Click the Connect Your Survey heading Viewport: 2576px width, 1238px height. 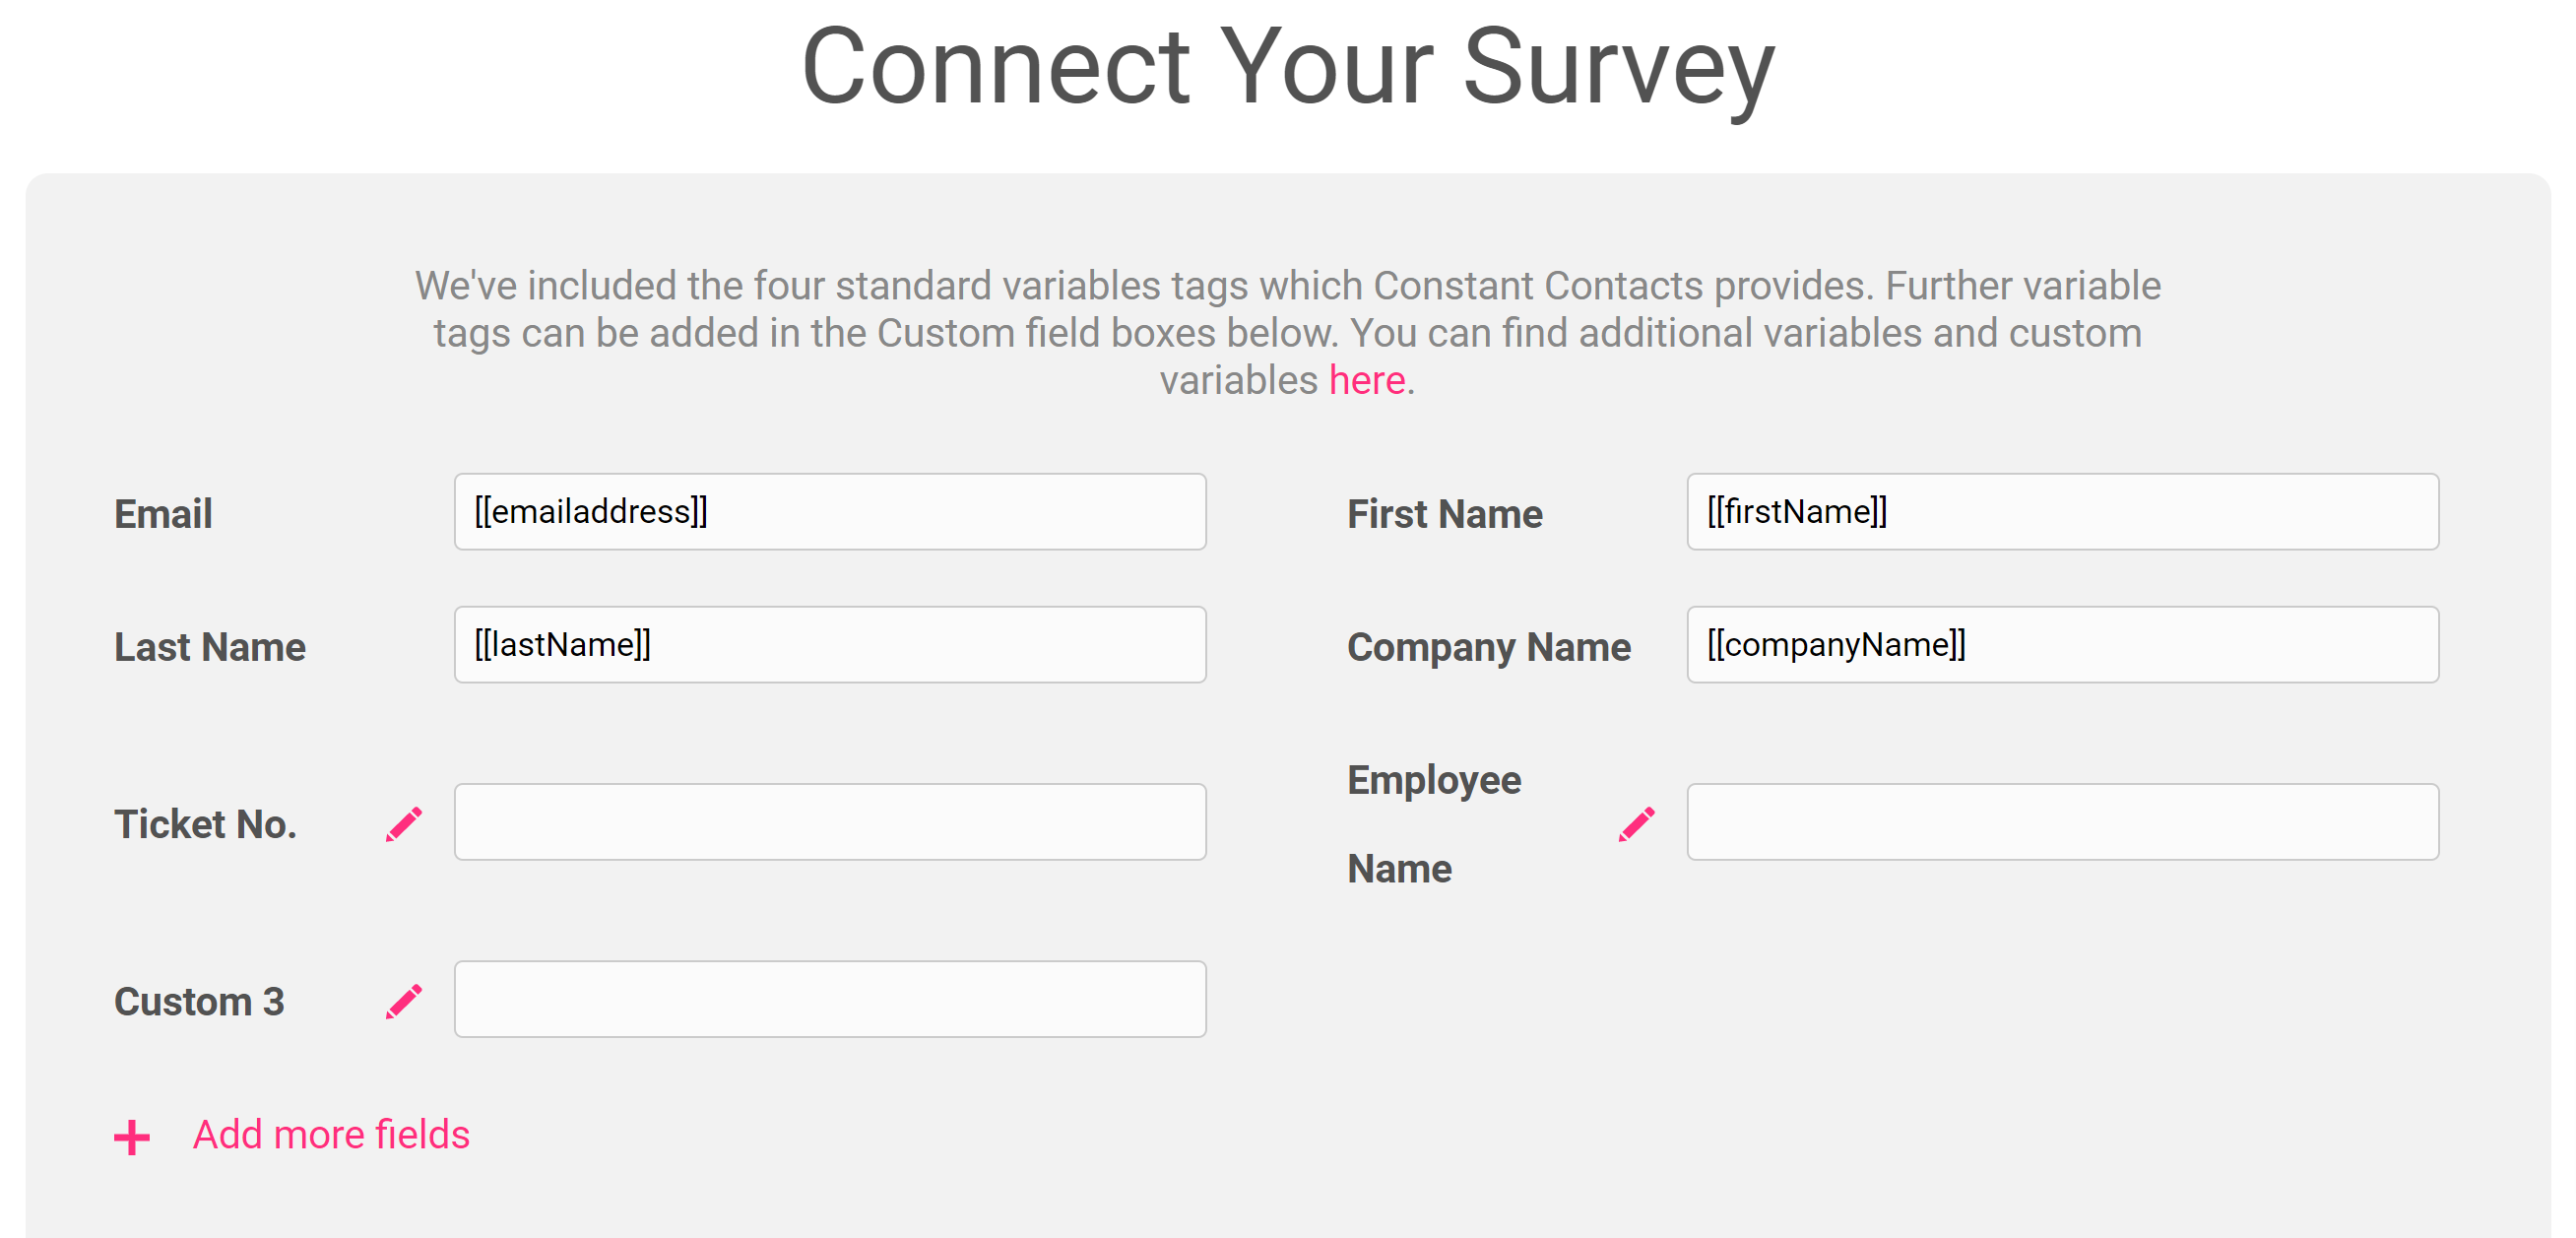tap(1288, 67)
